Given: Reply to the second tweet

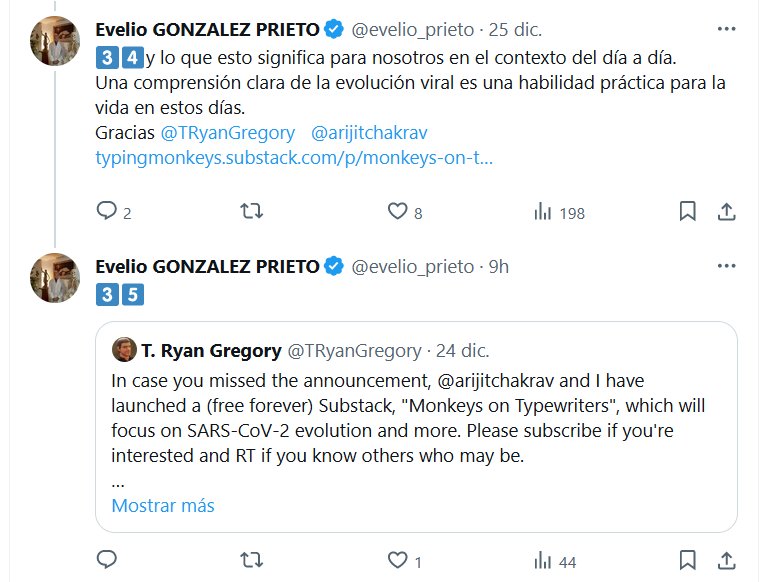Looking at the screenshot, I should click(x=106, y=559).
